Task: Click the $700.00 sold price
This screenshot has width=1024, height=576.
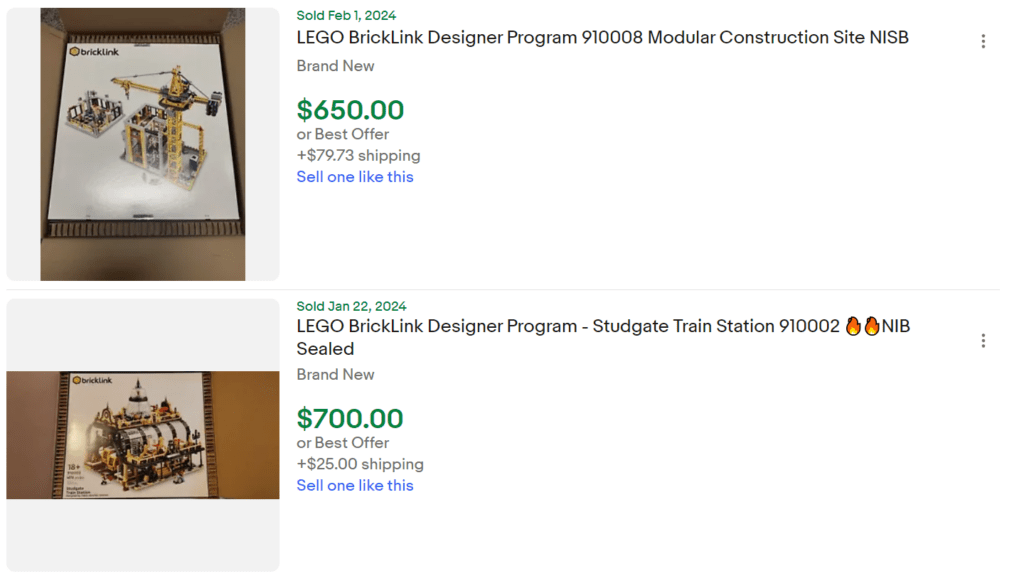Action: pos(349,418)
